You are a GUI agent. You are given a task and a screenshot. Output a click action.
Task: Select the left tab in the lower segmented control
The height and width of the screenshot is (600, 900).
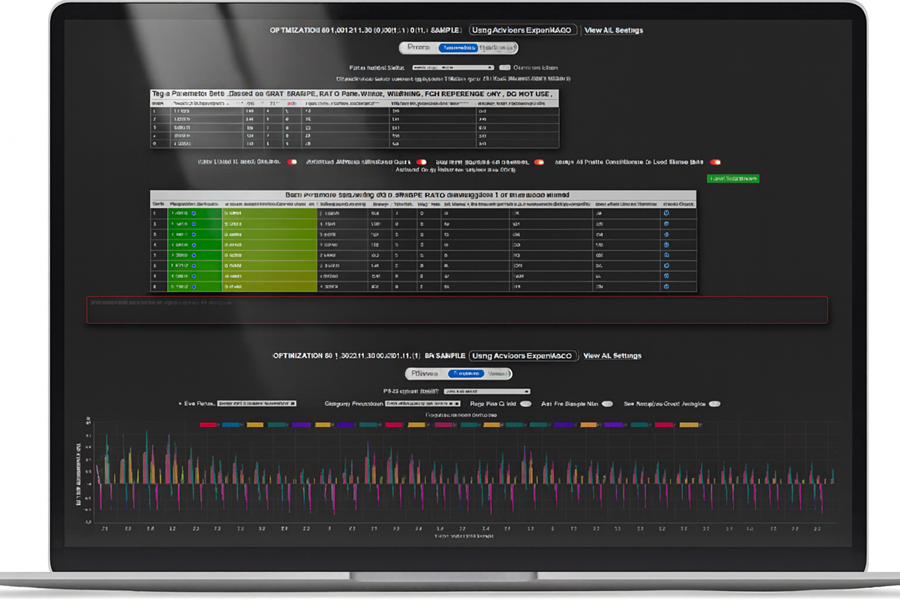coord(425,374)
